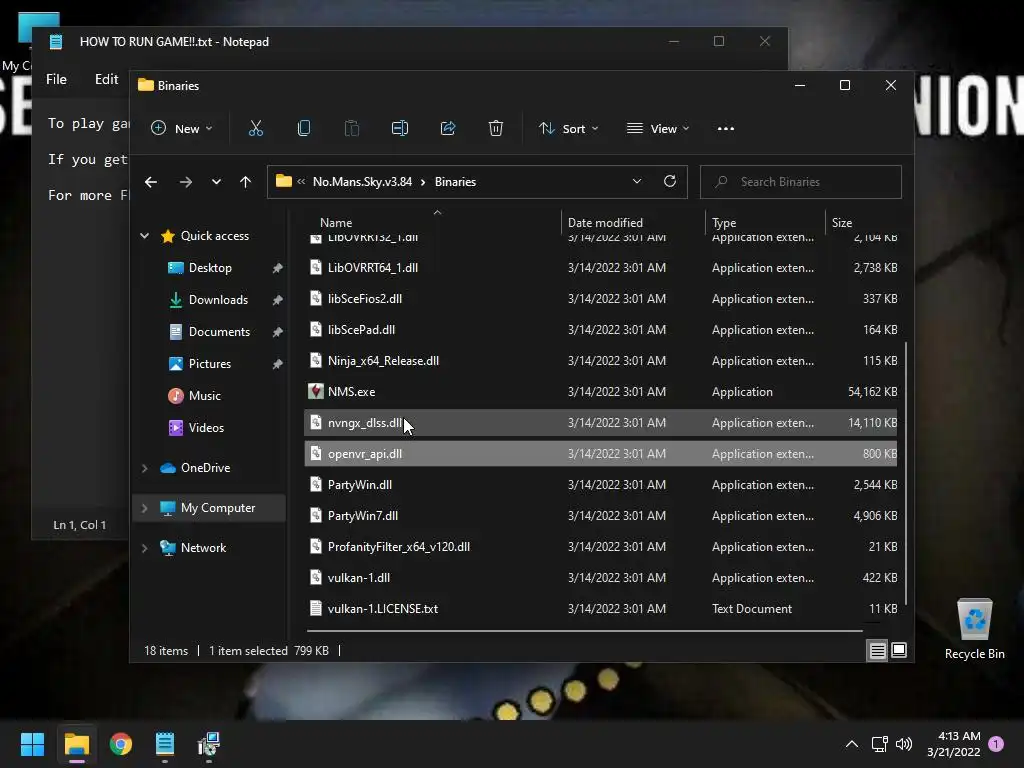1024x768 pixels.
Task: Go forward with the right arrow
Action: [x=185, y=182]
